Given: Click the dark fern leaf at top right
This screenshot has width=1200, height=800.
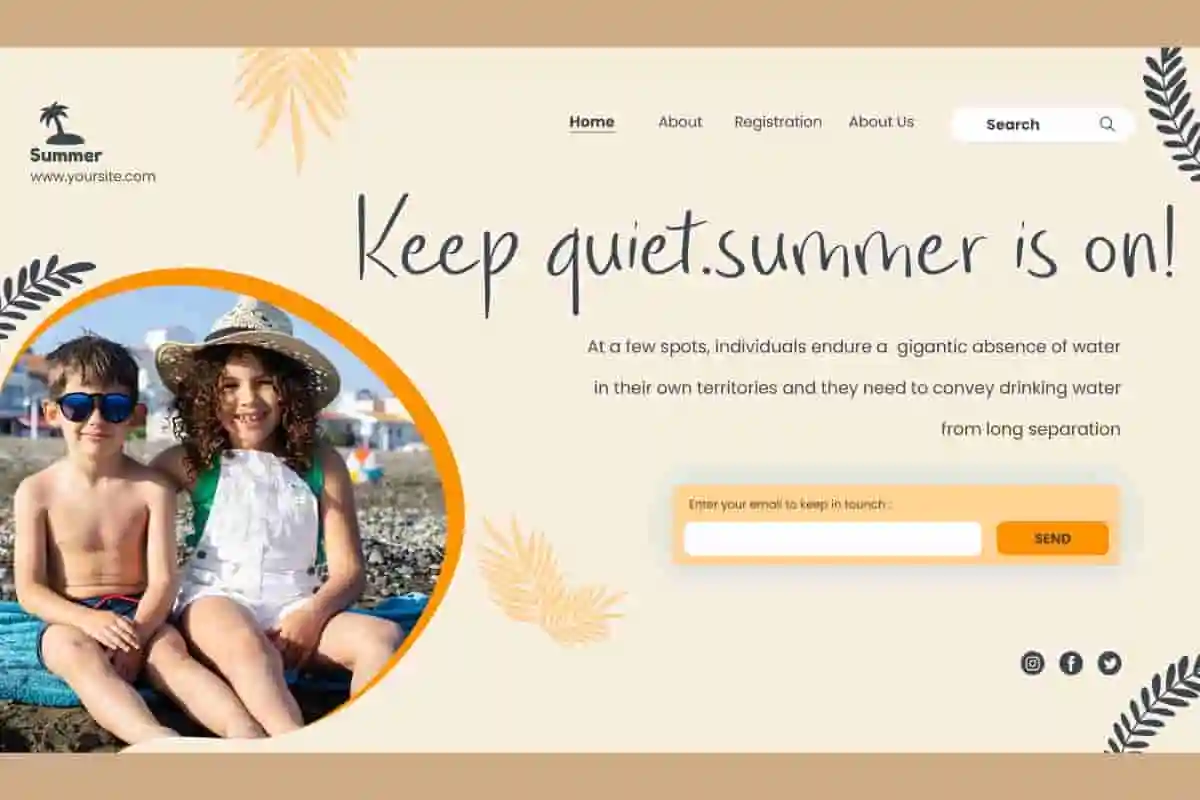Looking at the screenshot, I should (x=1174, y=112).
